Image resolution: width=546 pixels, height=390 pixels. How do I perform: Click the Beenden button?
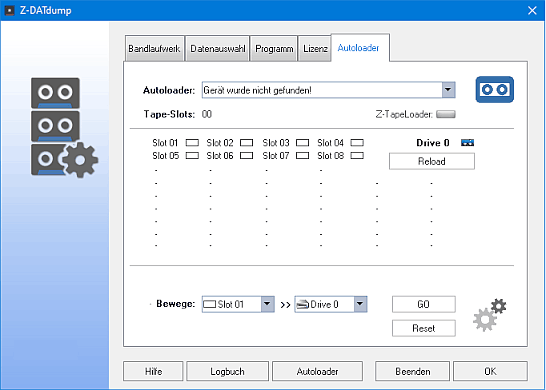(x=412, y=371)
